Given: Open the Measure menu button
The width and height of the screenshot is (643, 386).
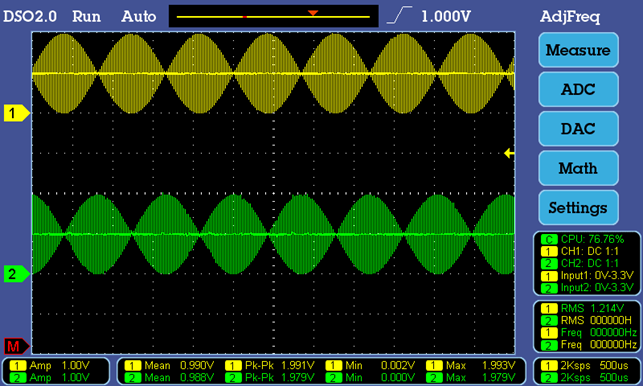Looking at the screenshot, I should pos(578,50).
